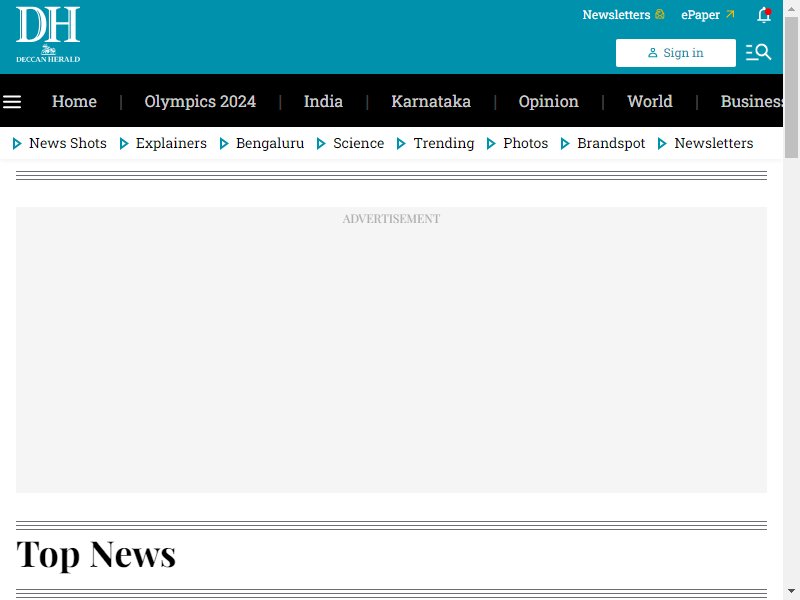Screen dimensions: 800x600
Task: Click the ePaper external arrow icon
Action: [x=730, y=14]
